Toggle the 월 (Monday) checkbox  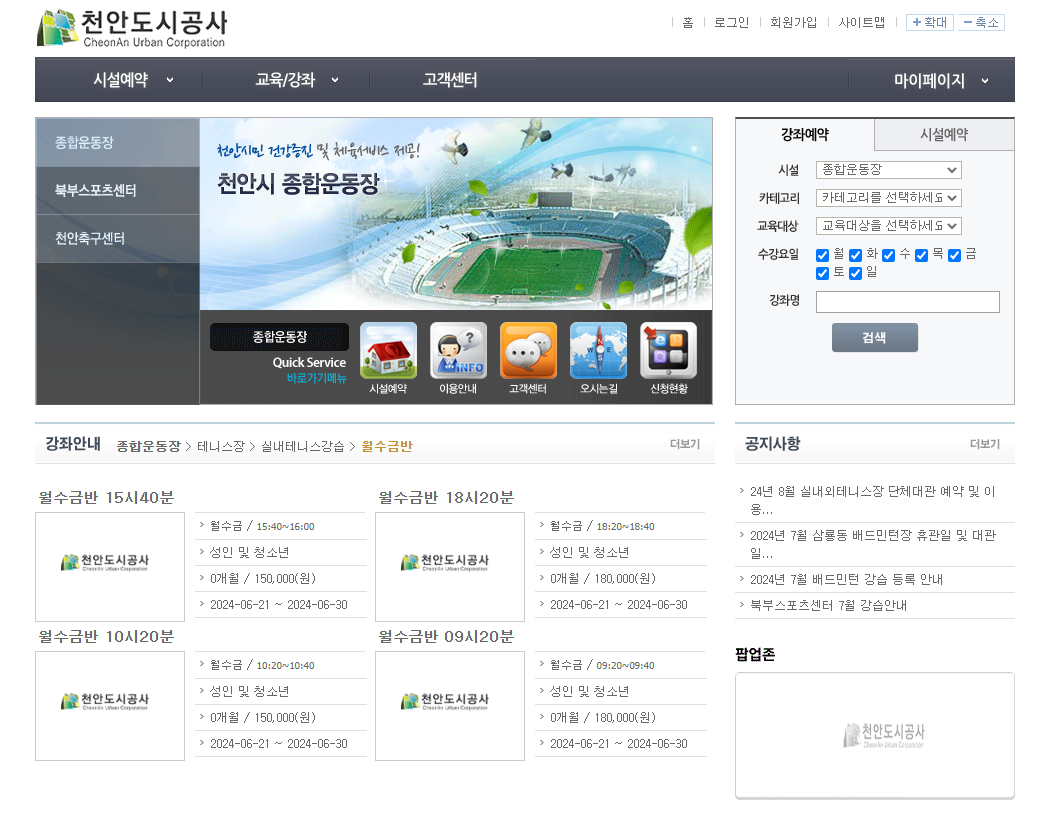click(822, 255)
